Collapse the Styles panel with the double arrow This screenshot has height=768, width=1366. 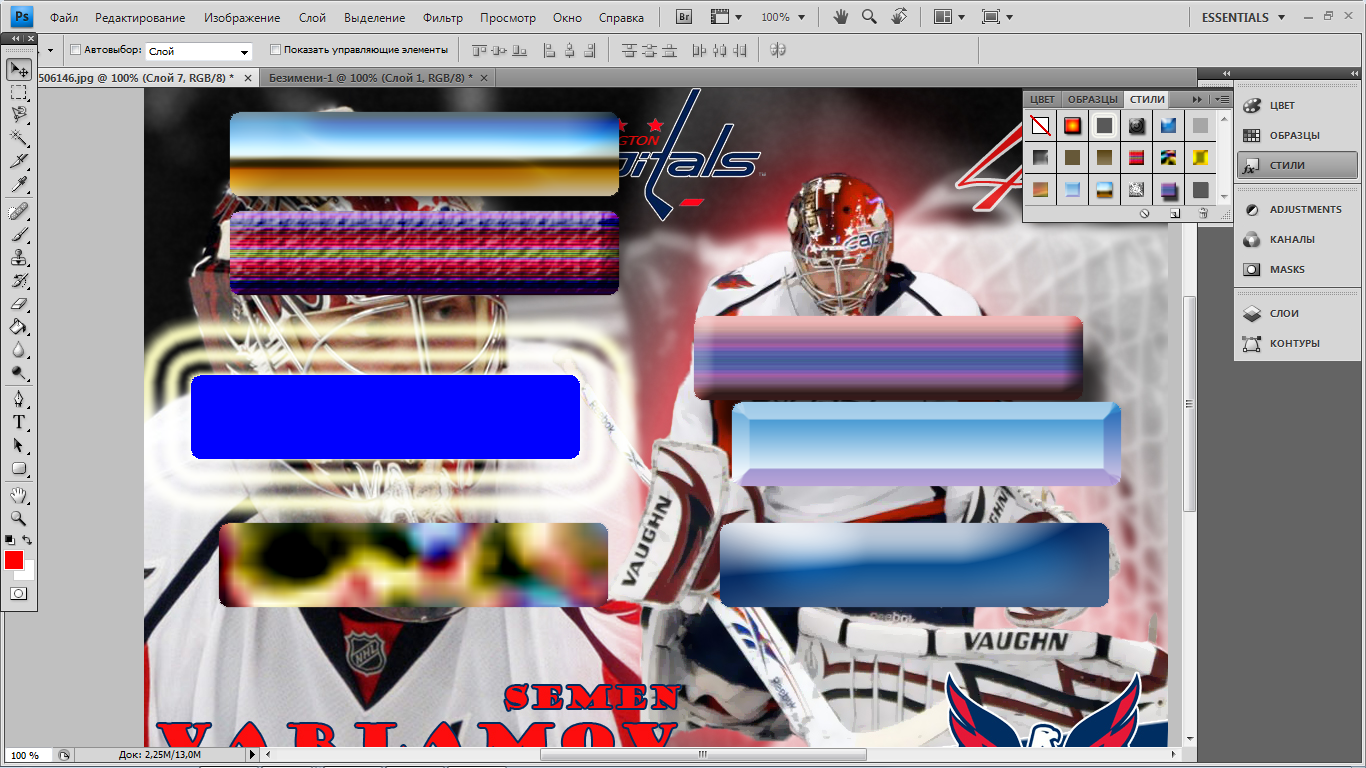pos(1197,99)
